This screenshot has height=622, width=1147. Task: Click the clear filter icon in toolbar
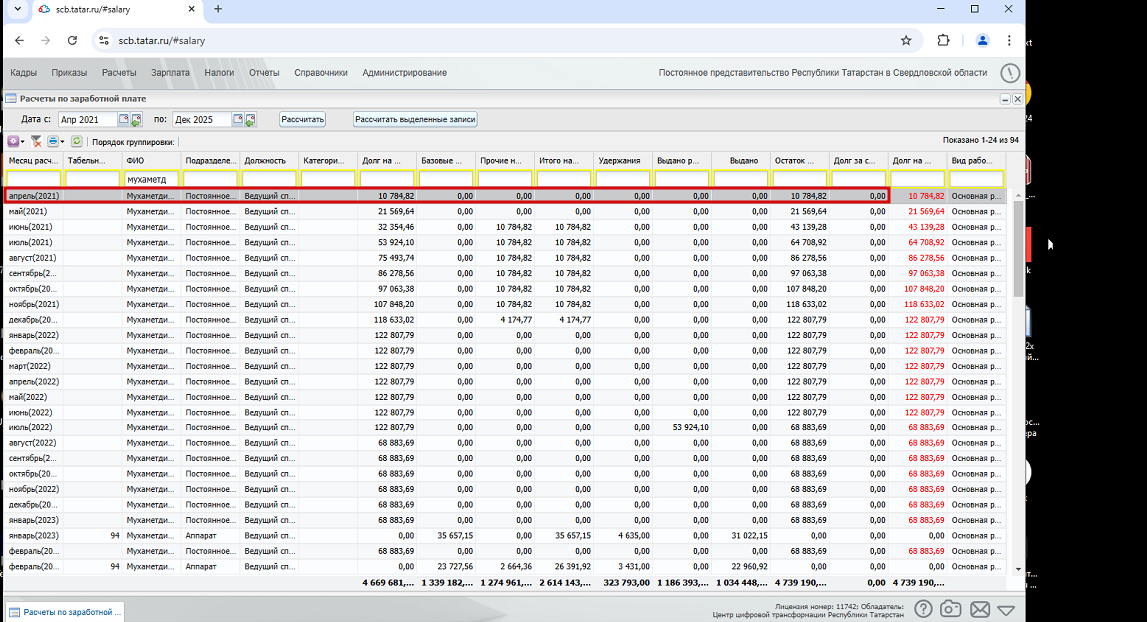coord(36,142)
